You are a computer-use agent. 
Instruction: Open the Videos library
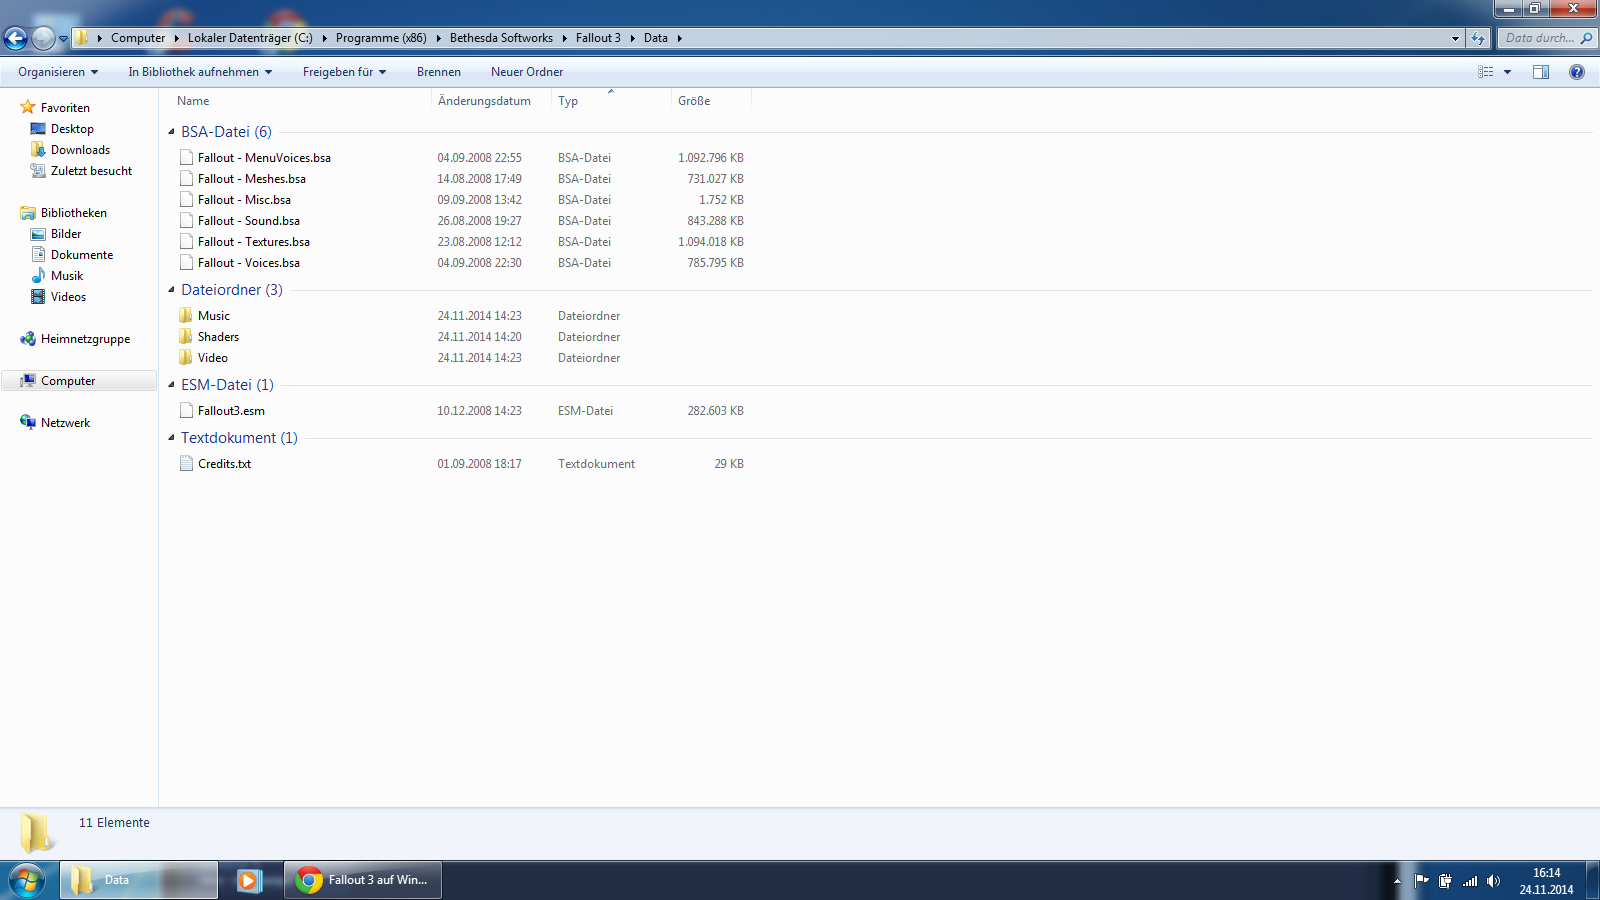point(68,297)
